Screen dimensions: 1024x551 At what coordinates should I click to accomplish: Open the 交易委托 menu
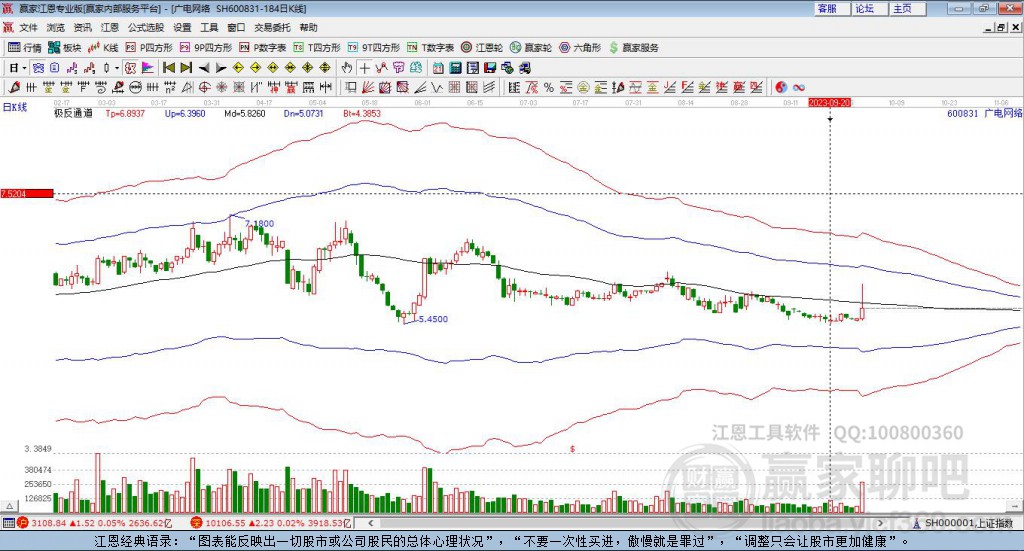pyautogui.click(x=272, y=27)
